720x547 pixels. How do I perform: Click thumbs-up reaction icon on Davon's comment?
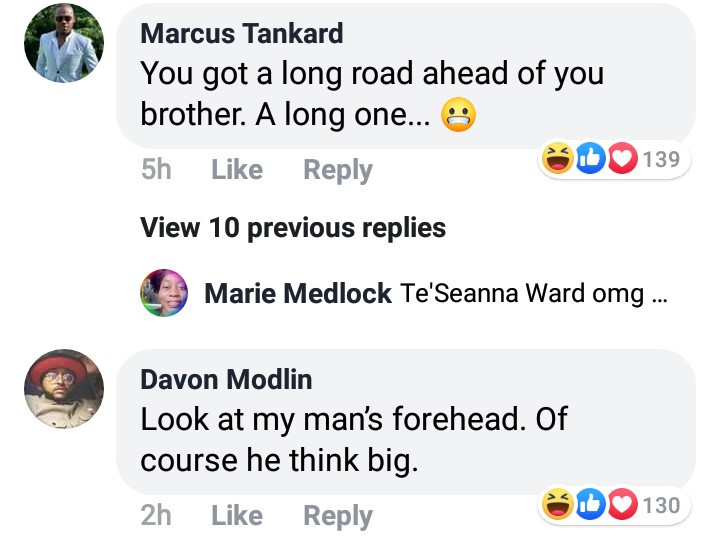coord(591,504)
